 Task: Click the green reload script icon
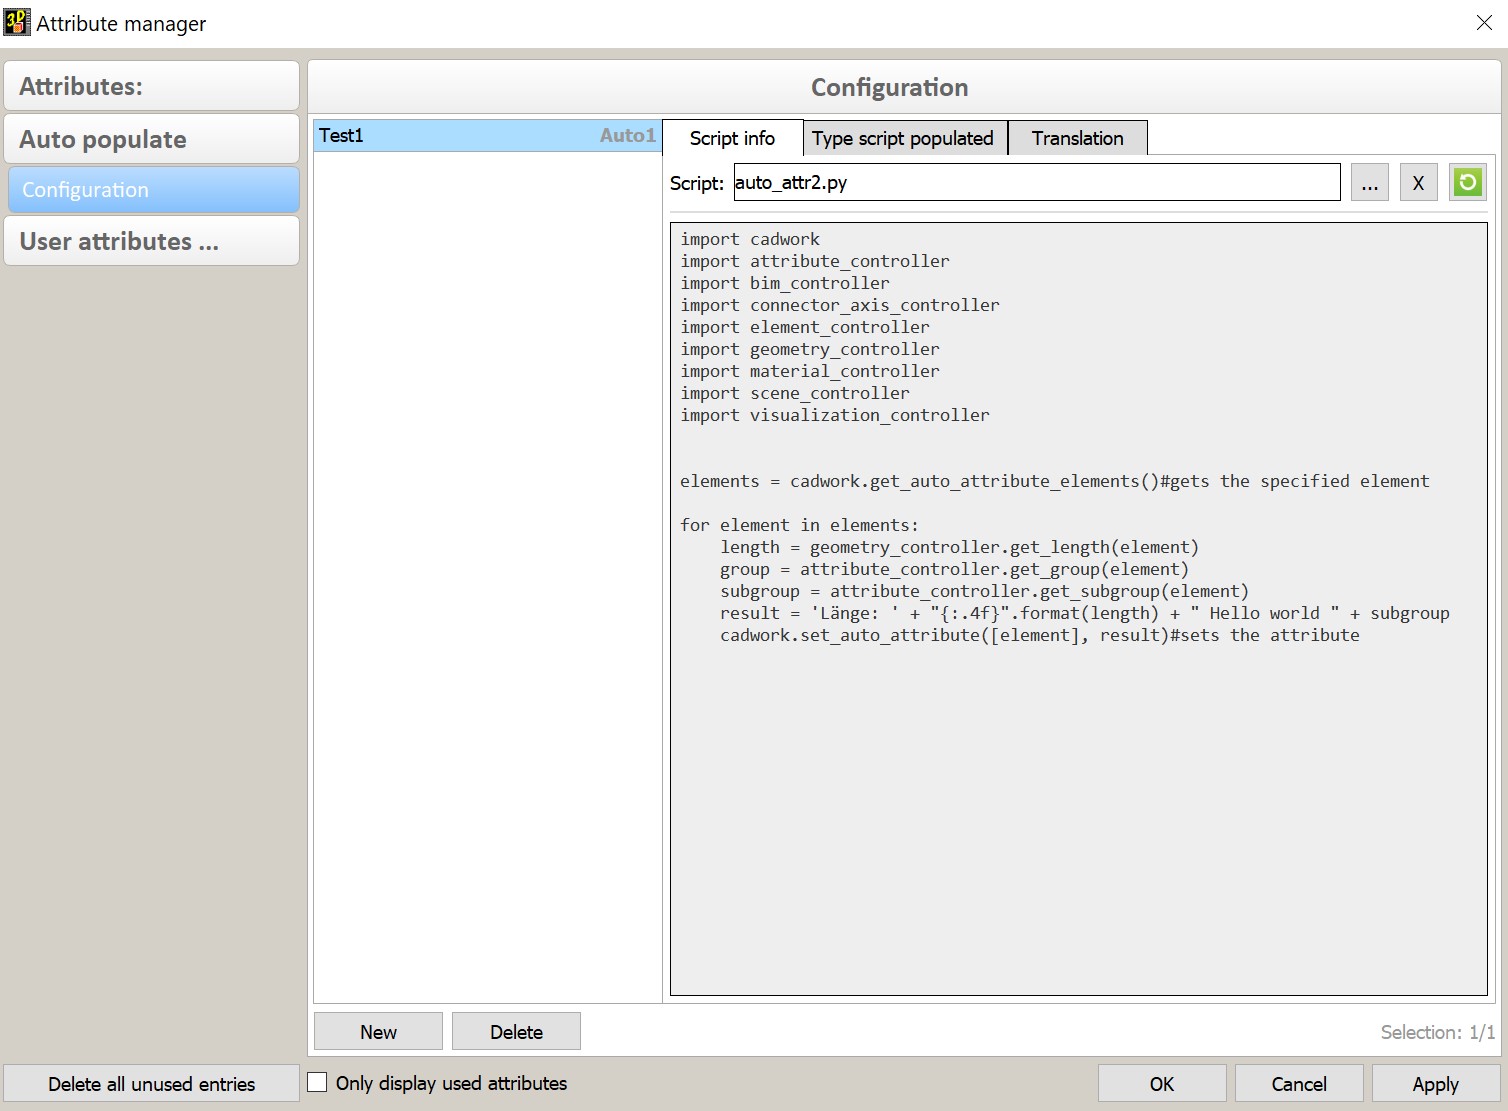pos(1467,182)
